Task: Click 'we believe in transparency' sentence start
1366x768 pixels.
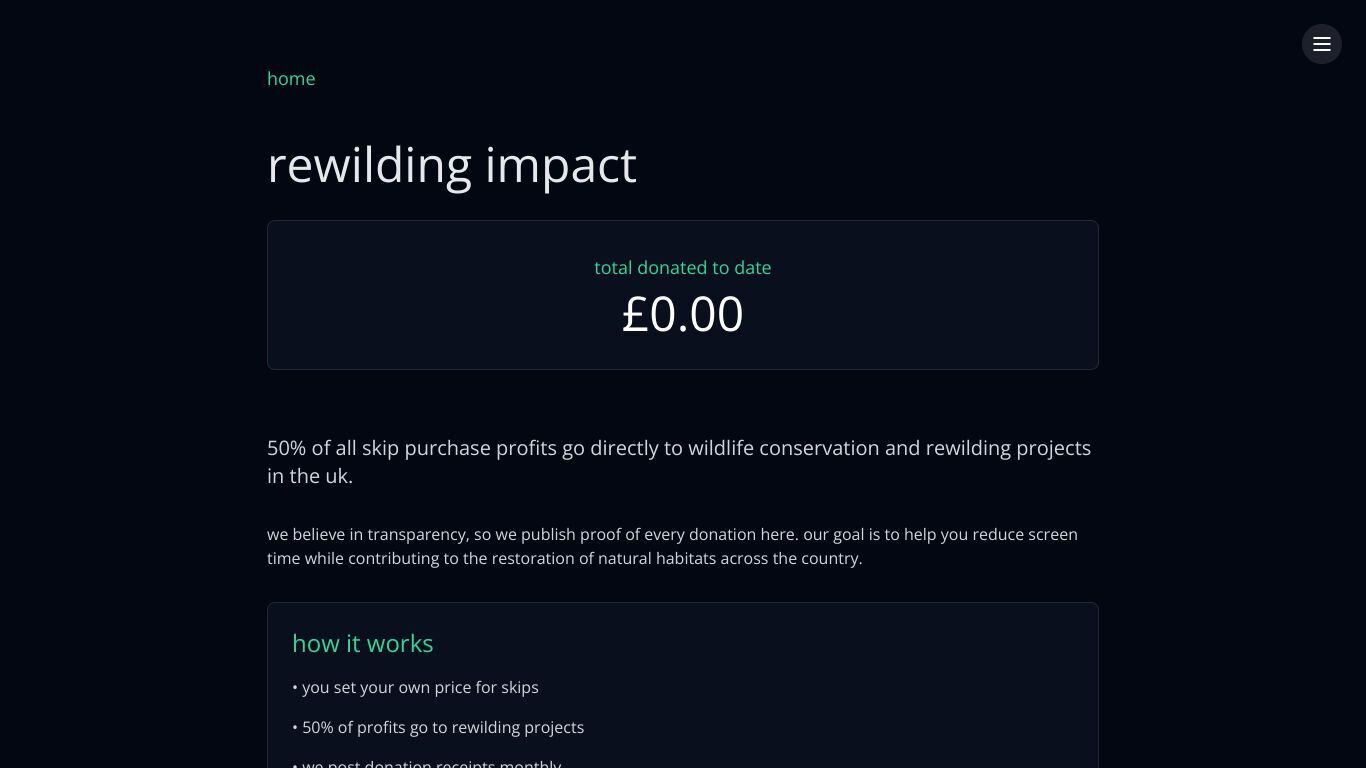Action: click(367, 534)
